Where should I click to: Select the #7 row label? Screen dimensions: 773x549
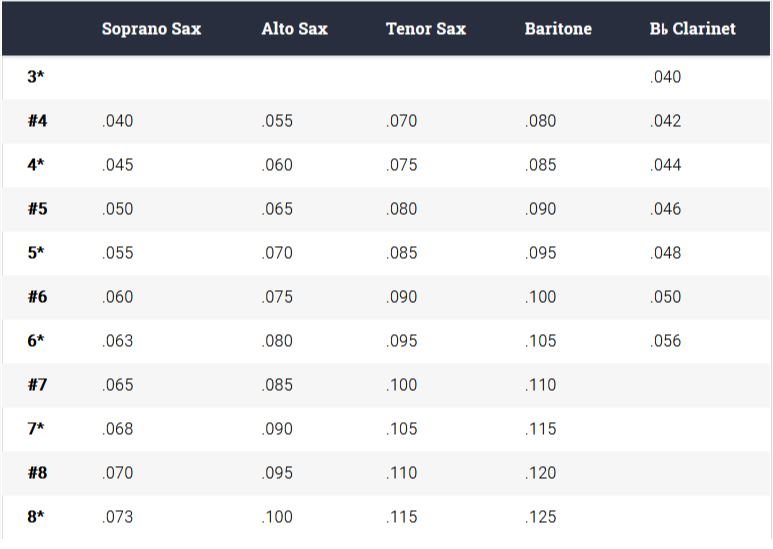point(37,385)
